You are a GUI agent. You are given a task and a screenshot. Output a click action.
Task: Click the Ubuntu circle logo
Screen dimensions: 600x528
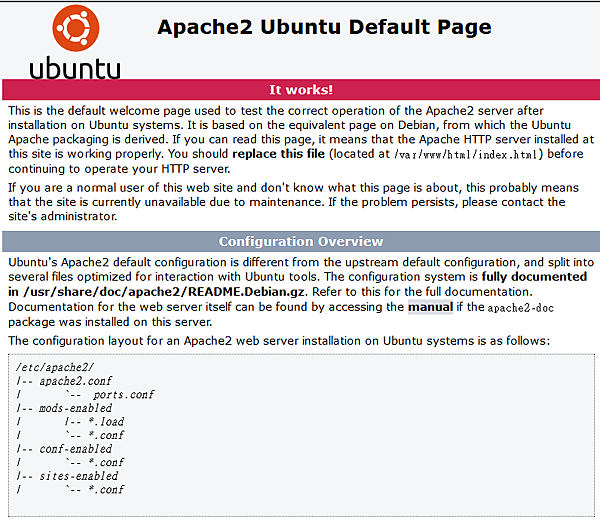coord(76,28)
